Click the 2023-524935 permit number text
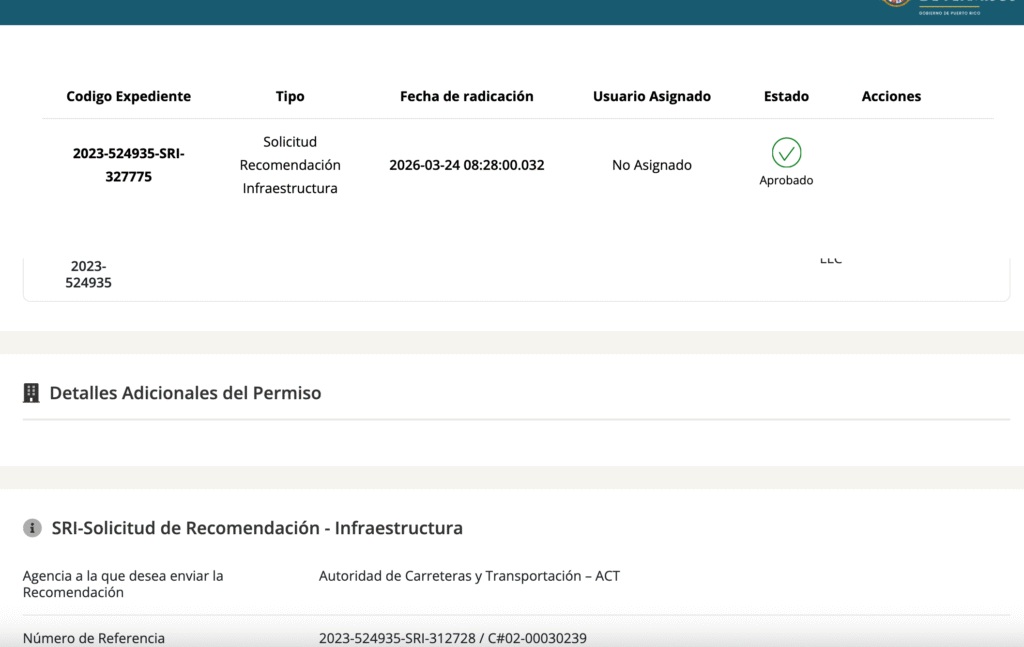 point(88,274)
